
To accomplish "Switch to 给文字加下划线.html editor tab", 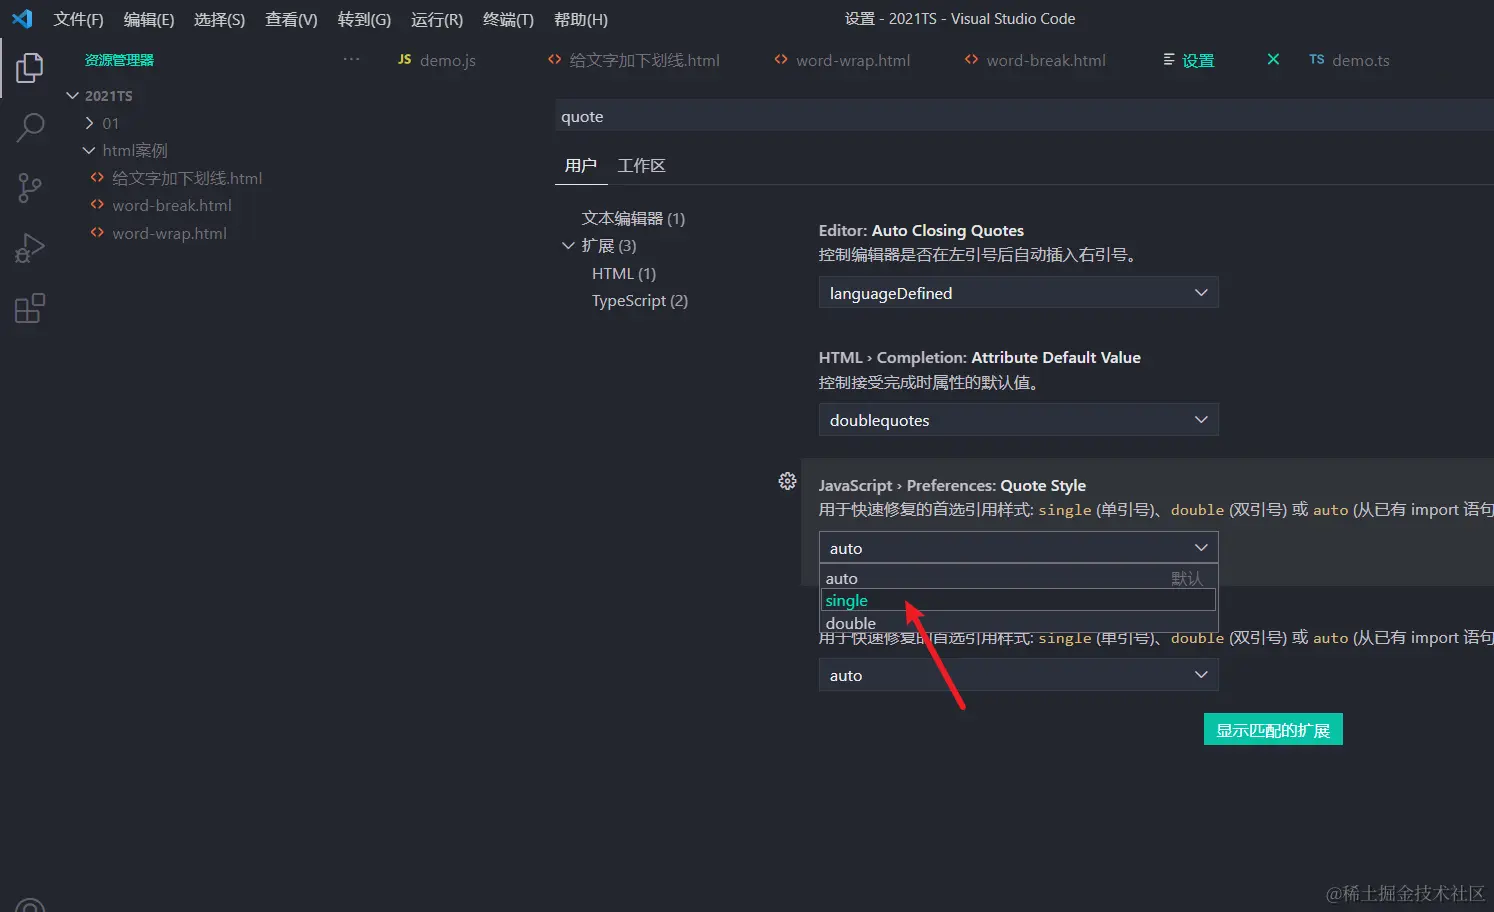I will point(634,60).
